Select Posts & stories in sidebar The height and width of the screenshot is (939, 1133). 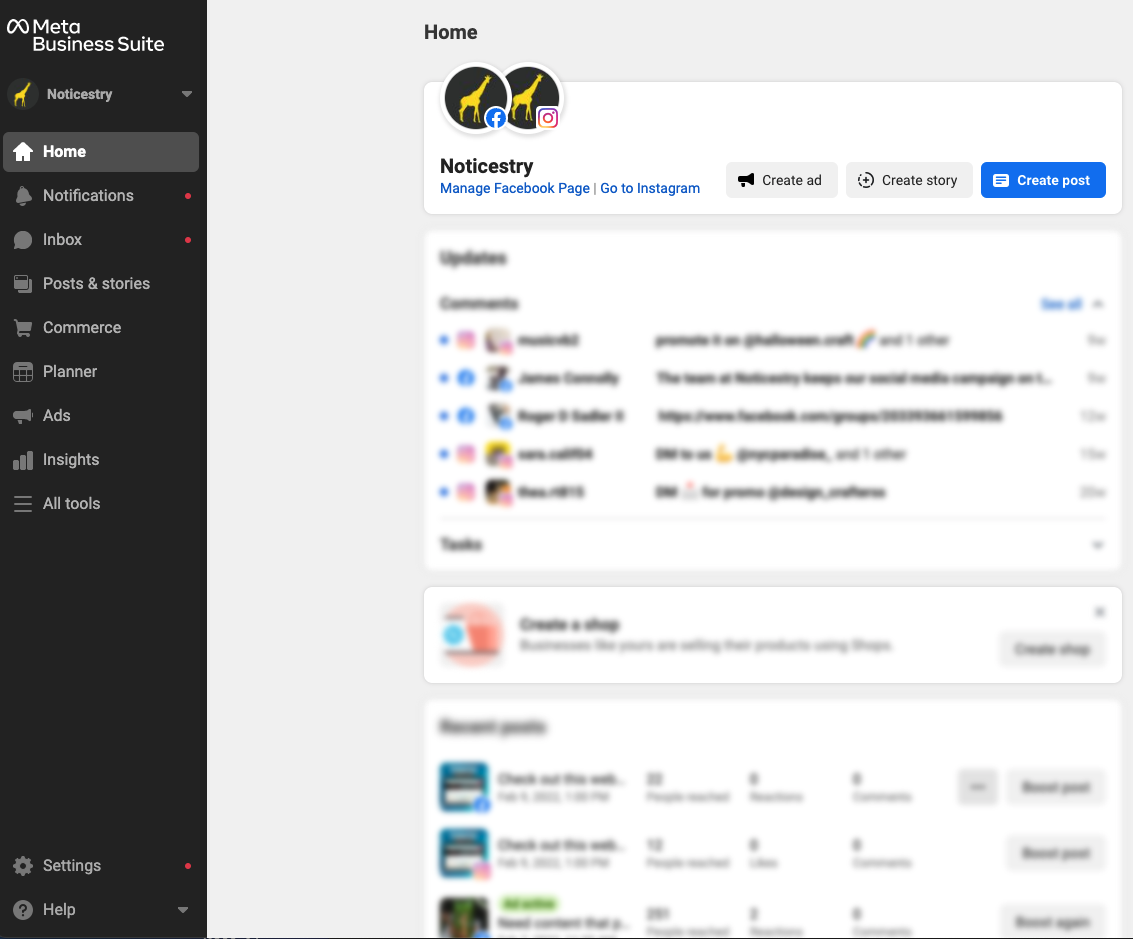(x=96, y=284)
